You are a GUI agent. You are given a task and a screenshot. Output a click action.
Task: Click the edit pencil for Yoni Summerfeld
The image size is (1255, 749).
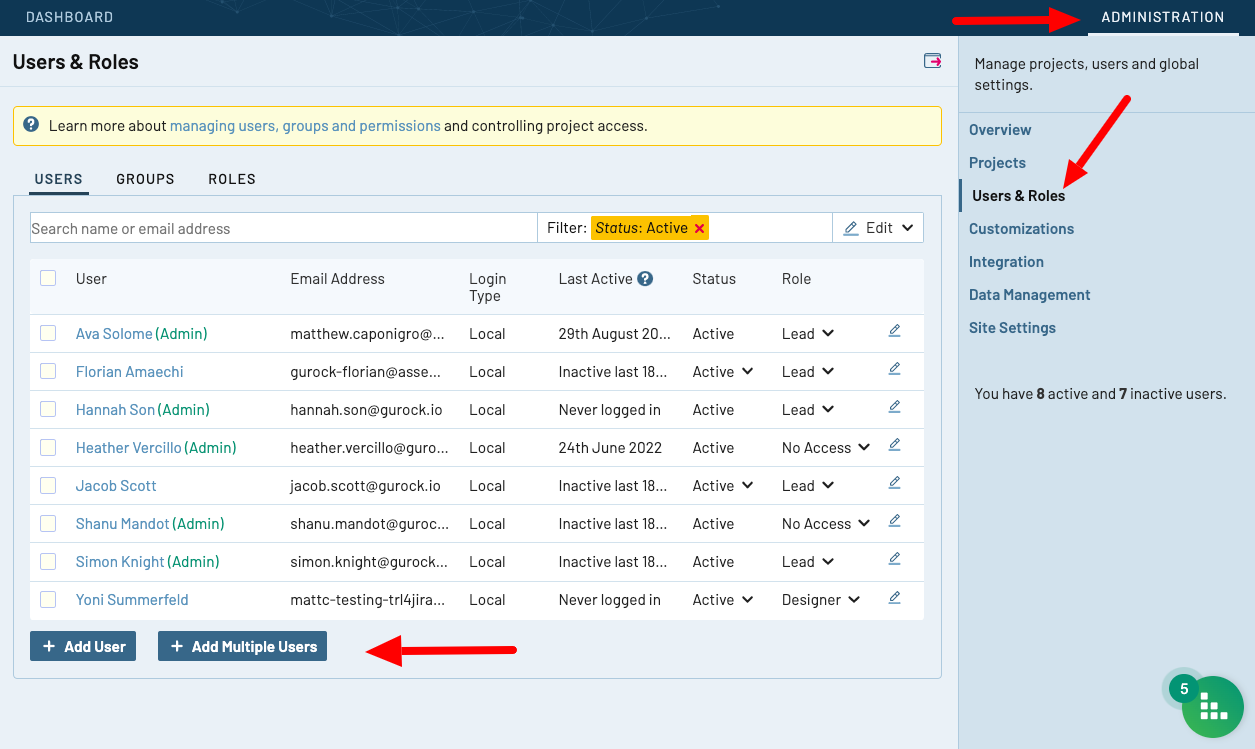click(x=894, y=597)
